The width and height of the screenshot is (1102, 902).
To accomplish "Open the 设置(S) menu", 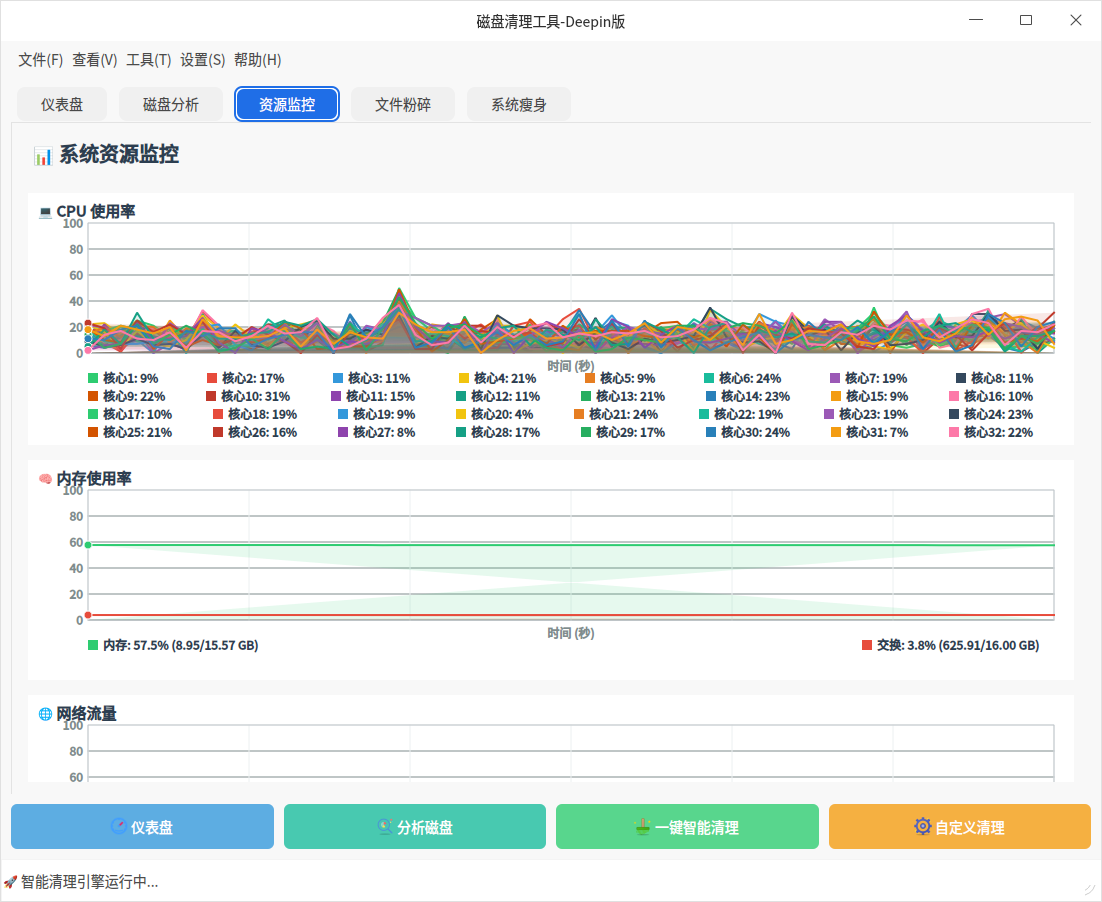I will click(202, 60).
